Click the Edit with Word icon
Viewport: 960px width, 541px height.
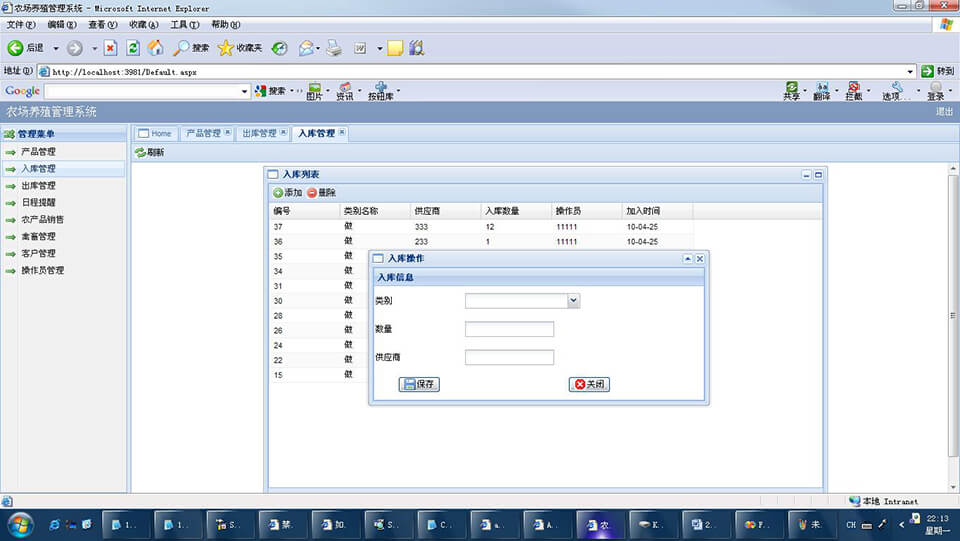(x=360, y=48)
